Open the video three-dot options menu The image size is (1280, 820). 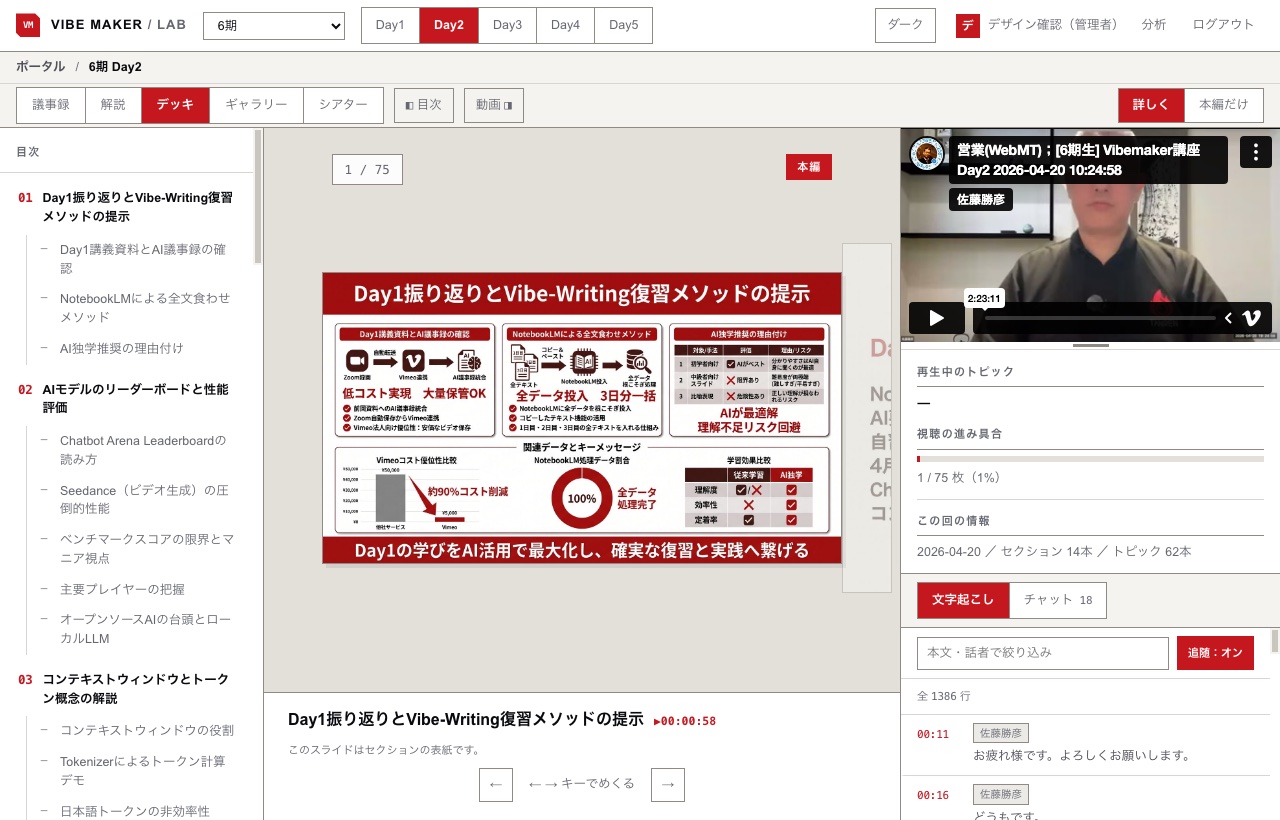click(x=1256, y=152)
